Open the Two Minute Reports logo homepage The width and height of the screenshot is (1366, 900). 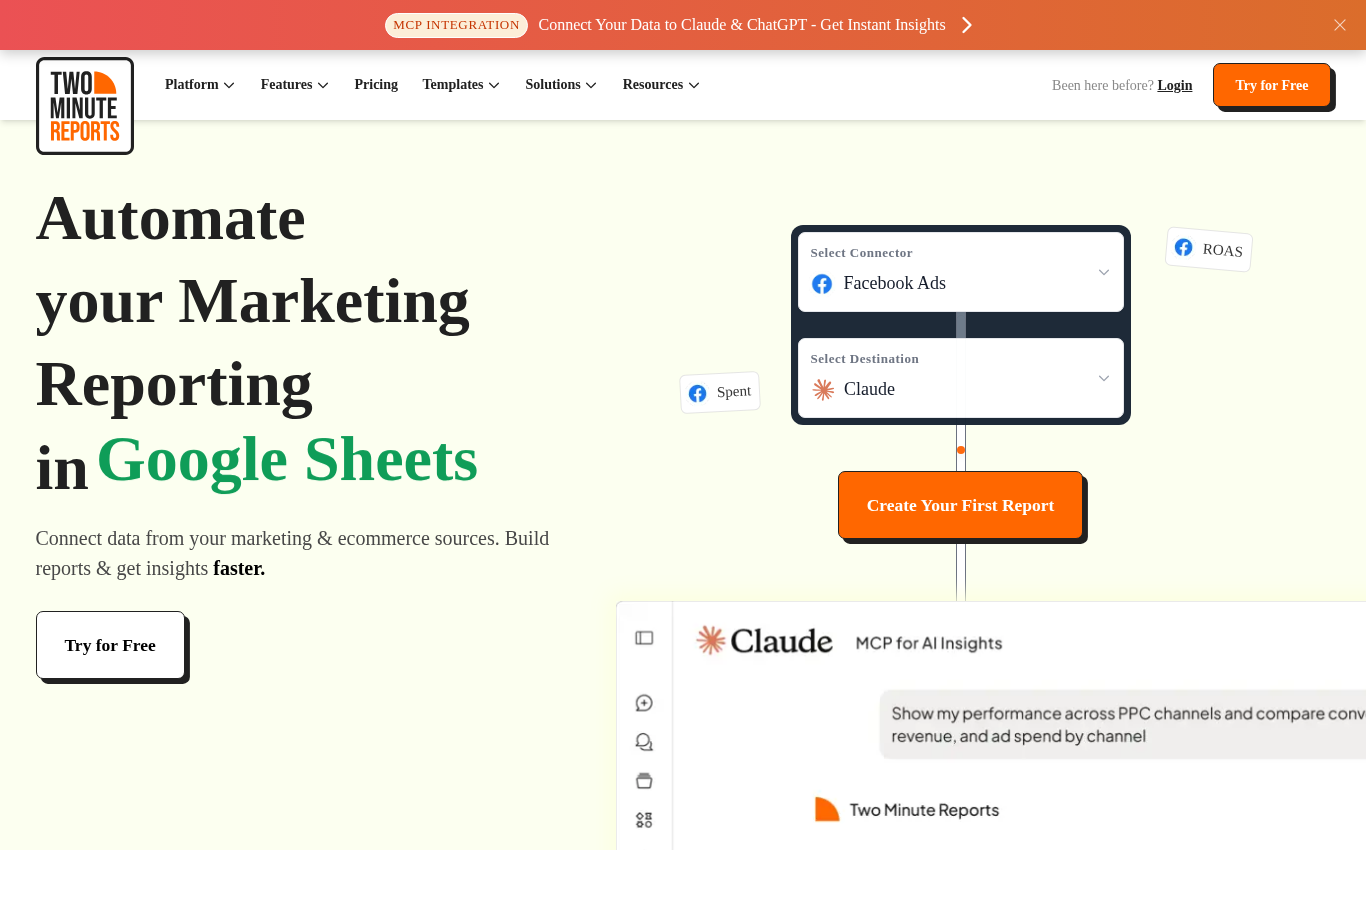pos(85,106)
